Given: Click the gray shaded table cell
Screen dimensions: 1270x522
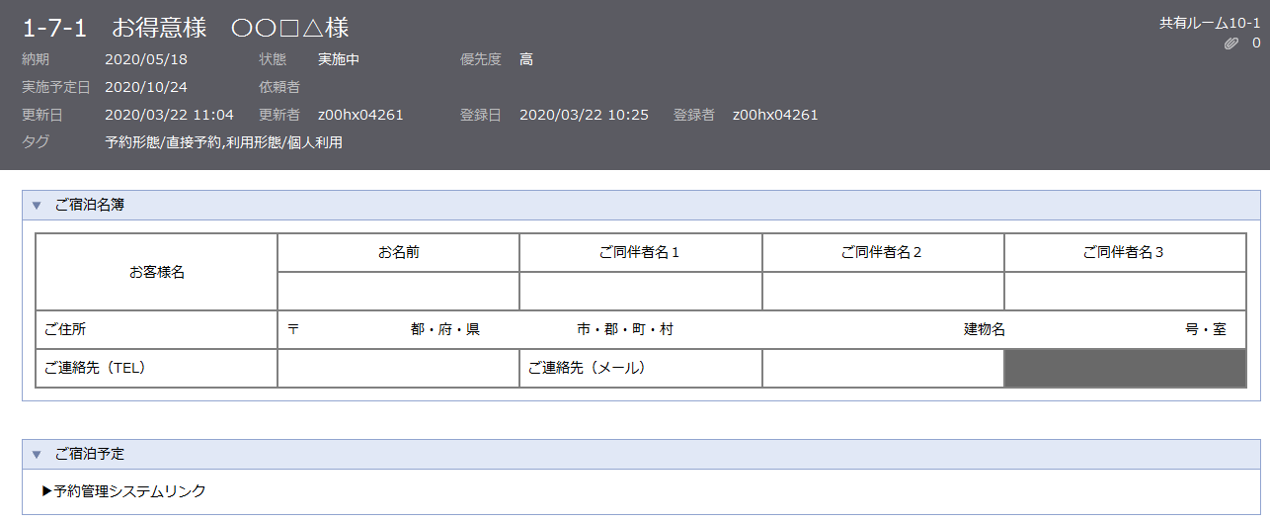Looking at the screenshot, I should pos(1124,368).
